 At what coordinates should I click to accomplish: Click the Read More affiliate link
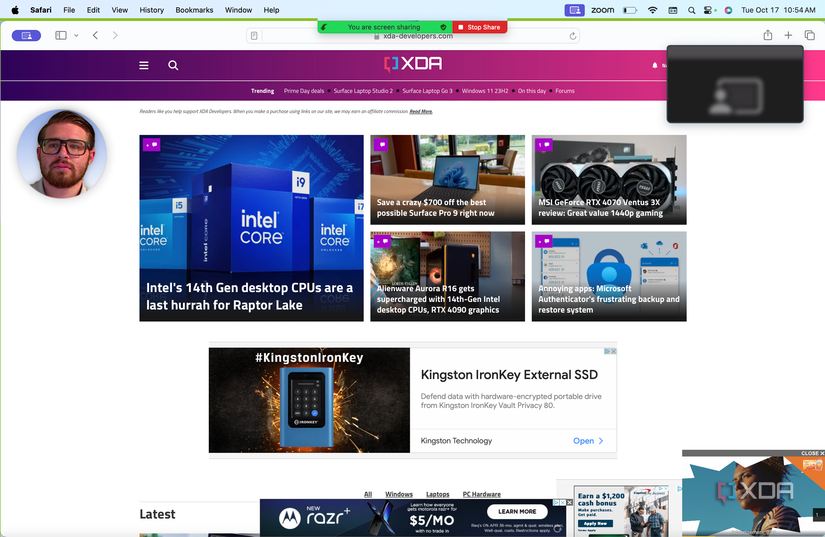click(x=421, y=112)
